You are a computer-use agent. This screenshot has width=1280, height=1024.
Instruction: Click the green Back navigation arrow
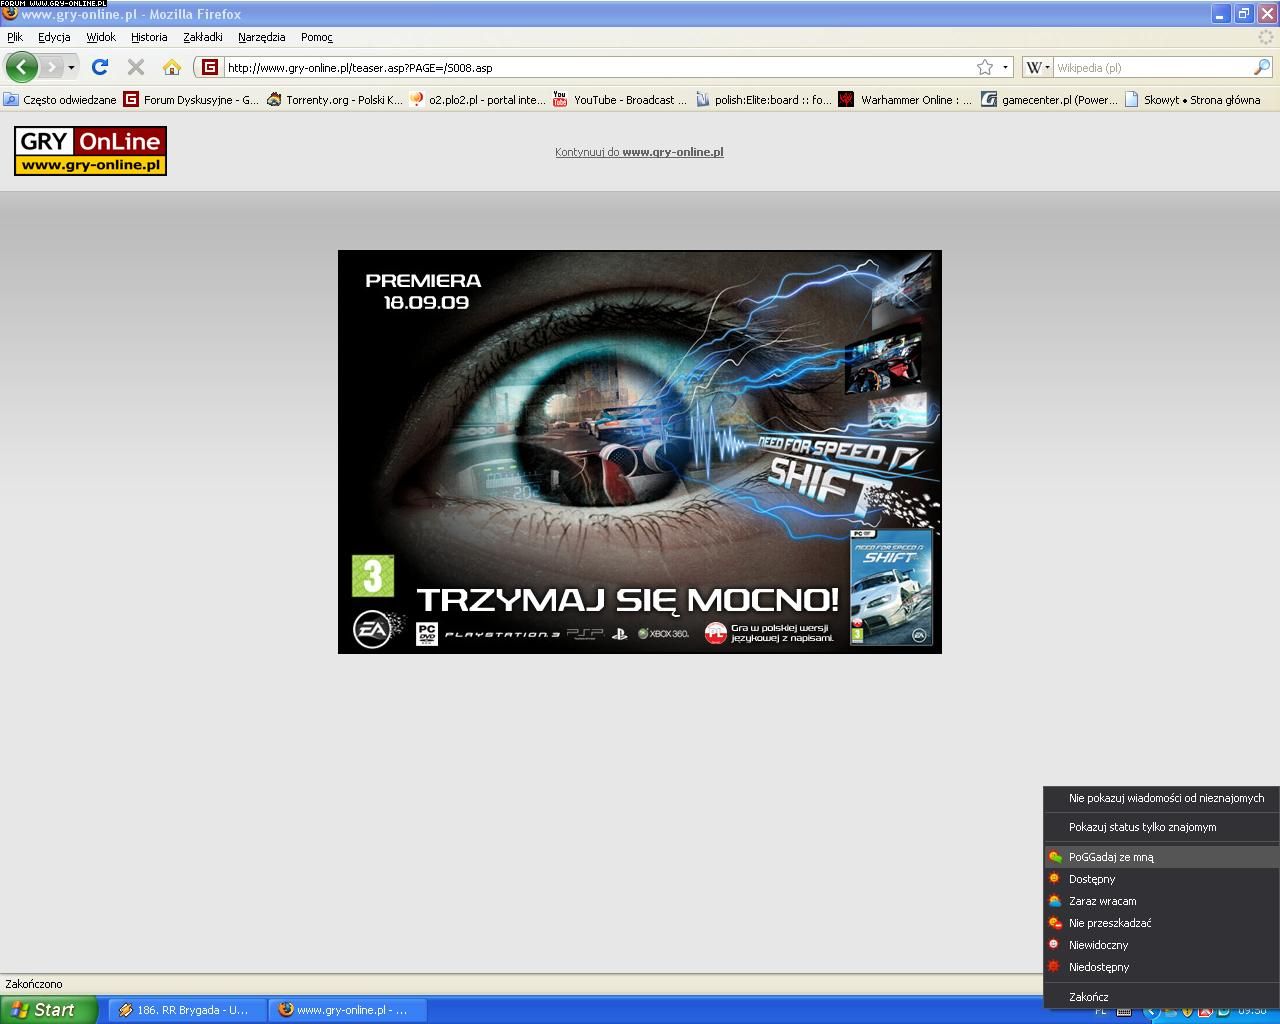(21, 67)
